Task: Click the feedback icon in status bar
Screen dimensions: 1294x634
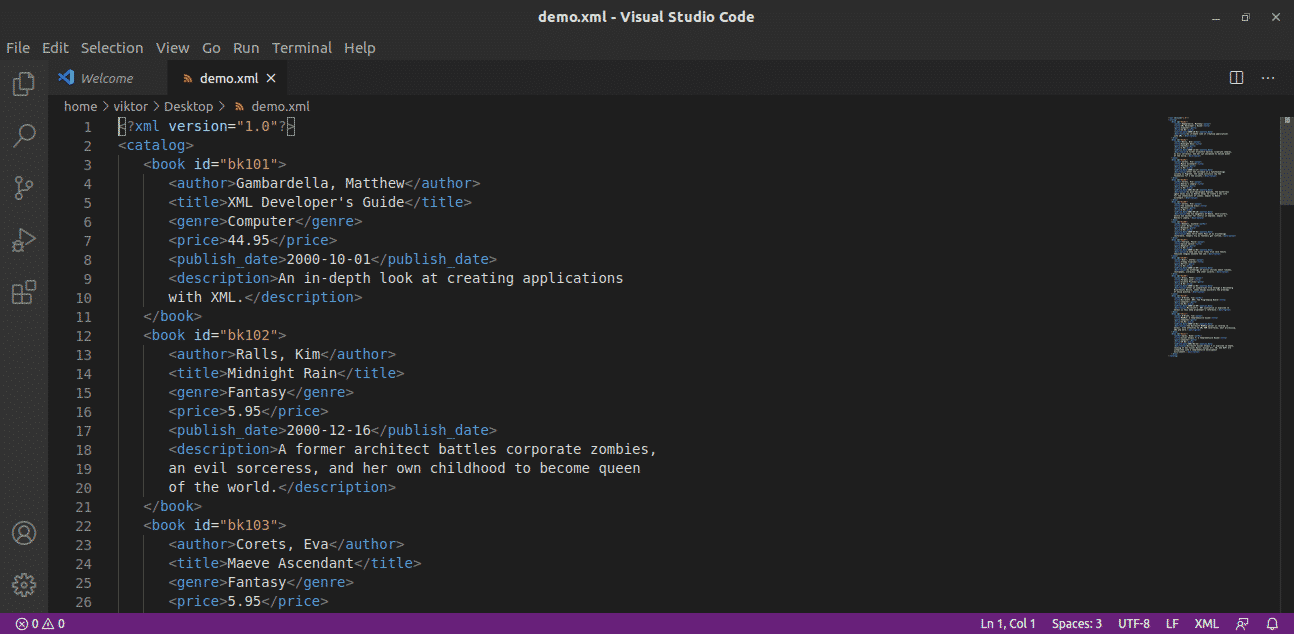Action: coord(1242,624)
